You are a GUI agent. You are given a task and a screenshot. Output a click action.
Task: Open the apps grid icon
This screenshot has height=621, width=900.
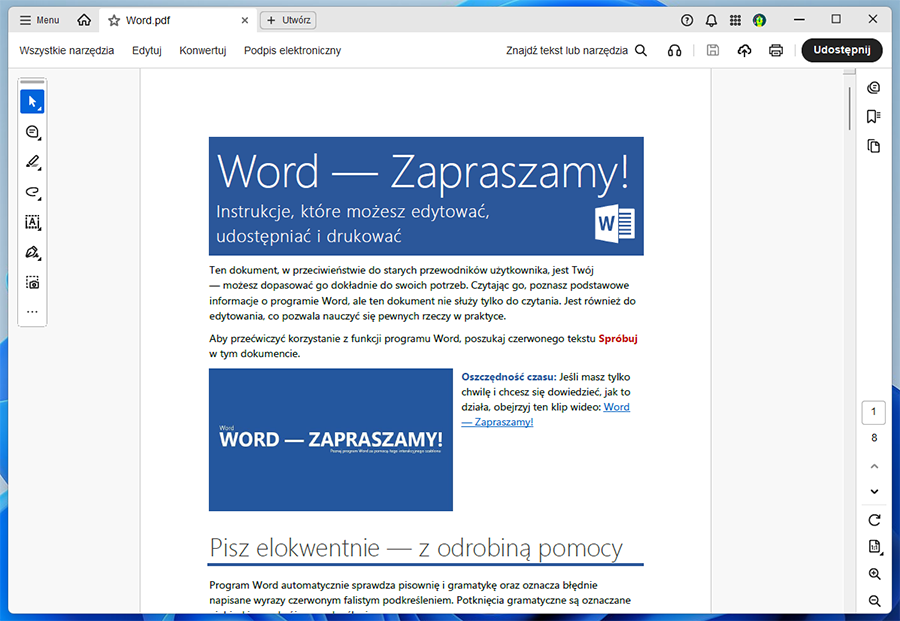tap(735, 21)
